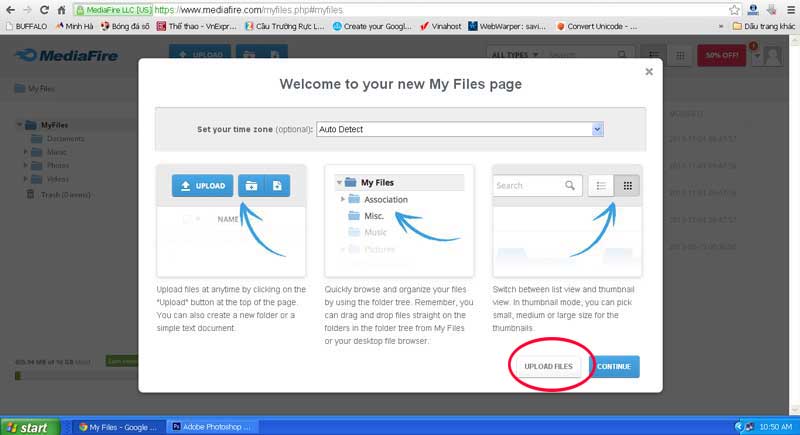This screenshot has width=800, height=435.
Task: Click the browser Home icon
Action: (x=61, y=10)
